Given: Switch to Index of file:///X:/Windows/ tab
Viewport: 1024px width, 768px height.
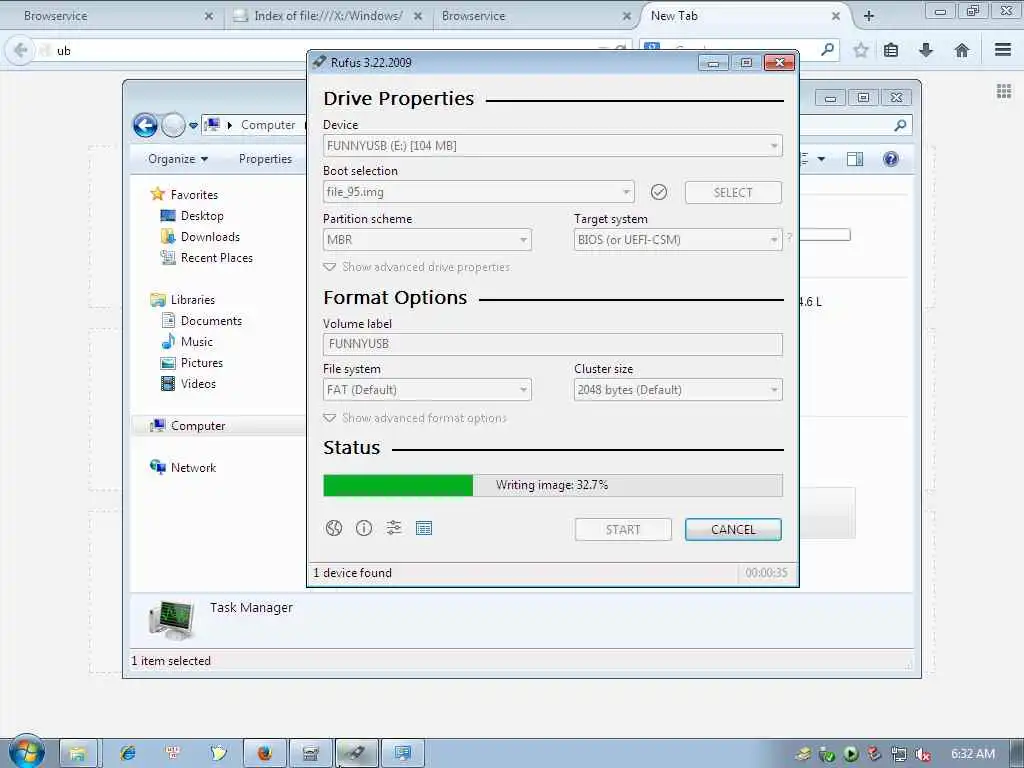Looking at the screenshot, I should (328, 16).
